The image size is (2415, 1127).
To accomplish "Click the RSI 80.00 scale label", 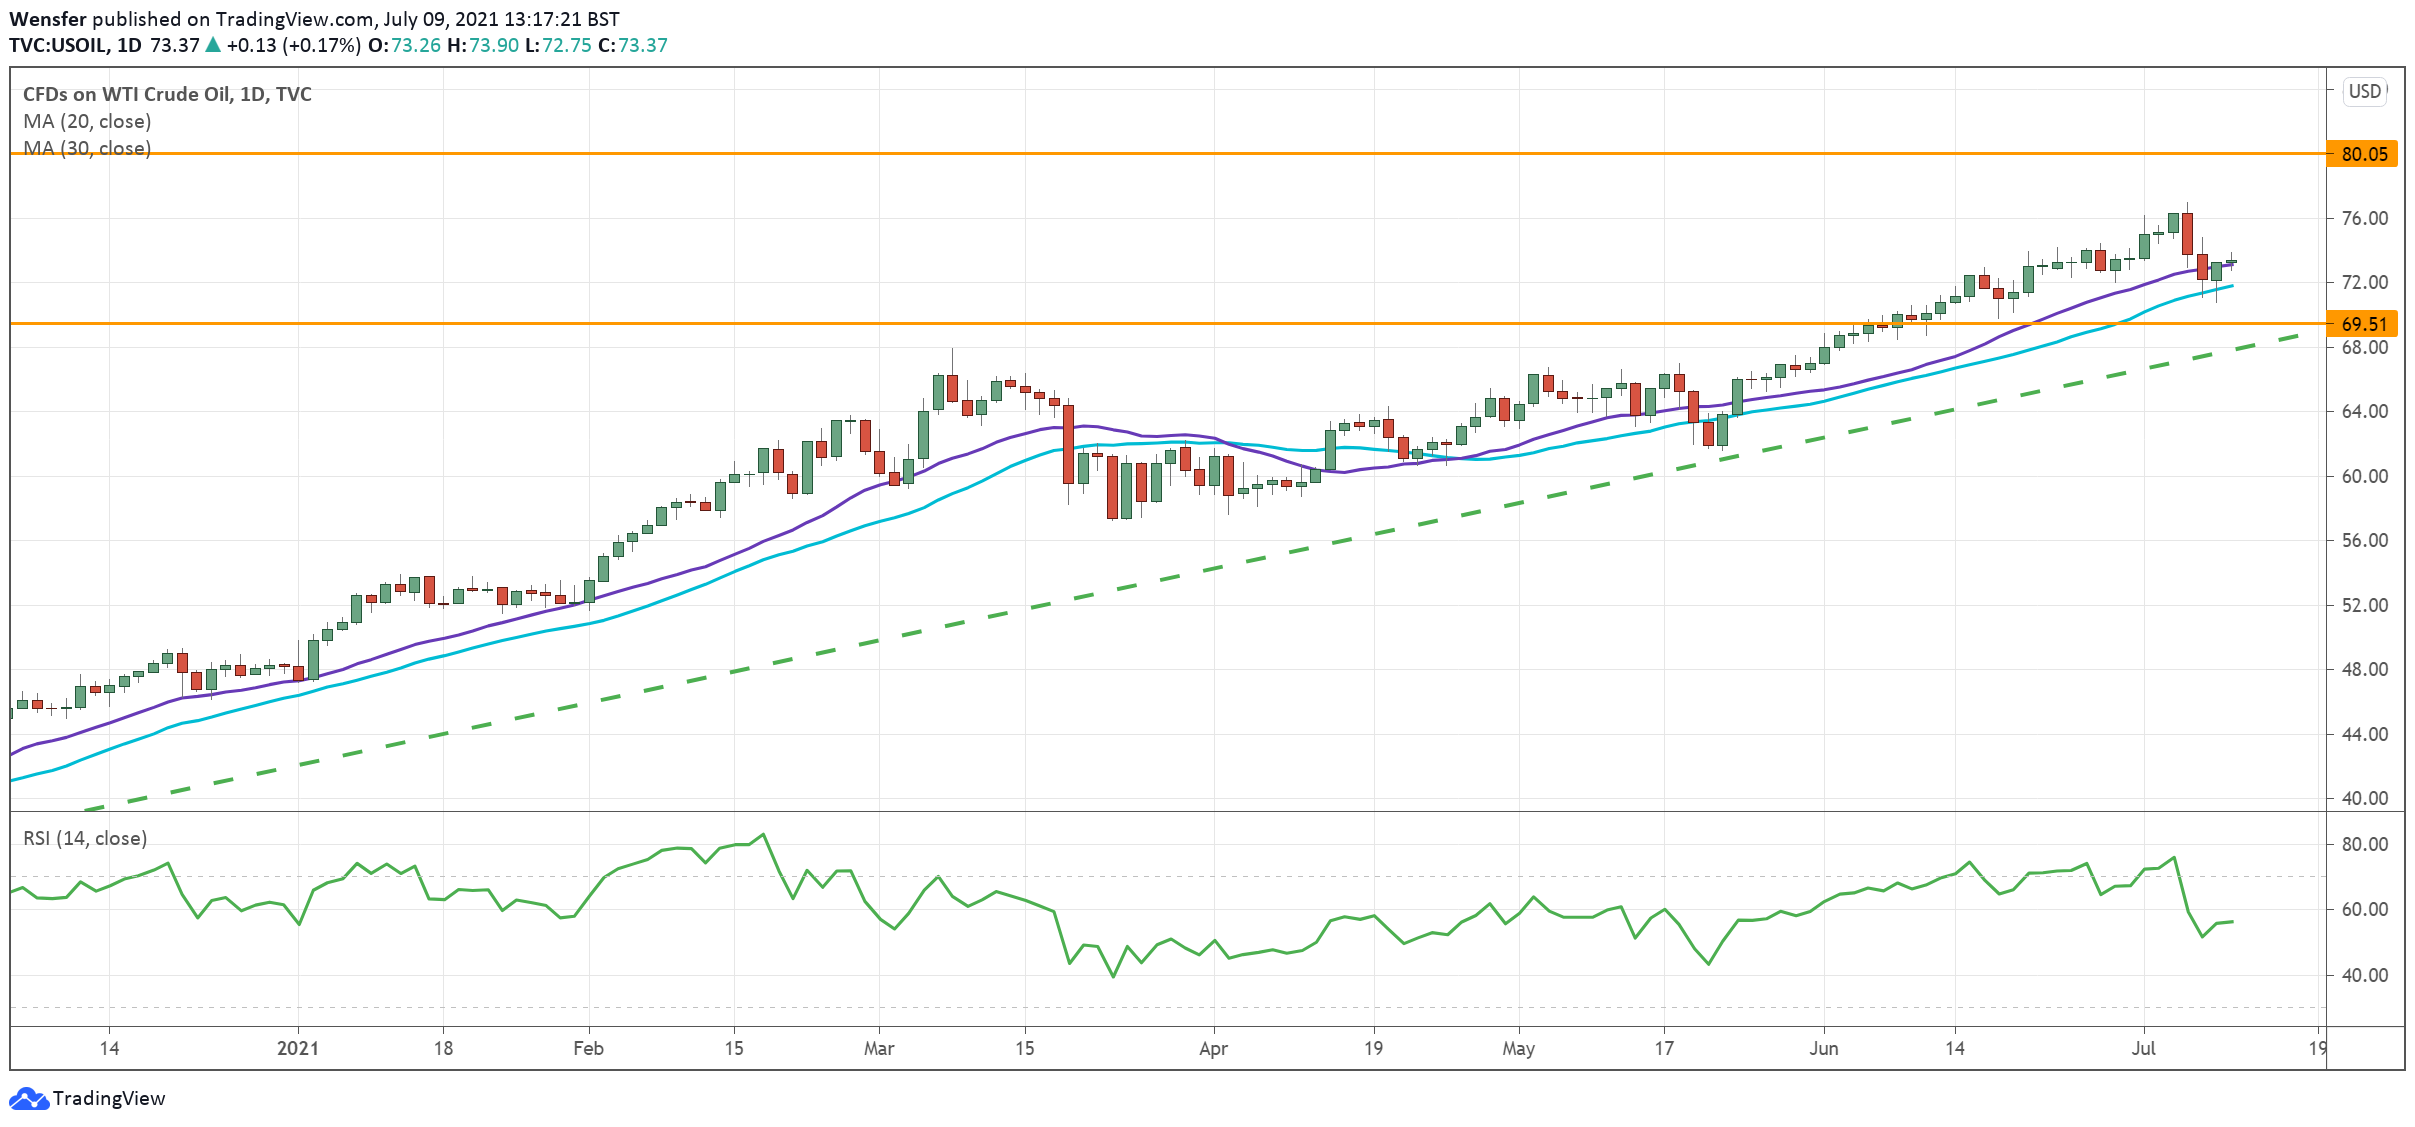I will point(2364,844).
